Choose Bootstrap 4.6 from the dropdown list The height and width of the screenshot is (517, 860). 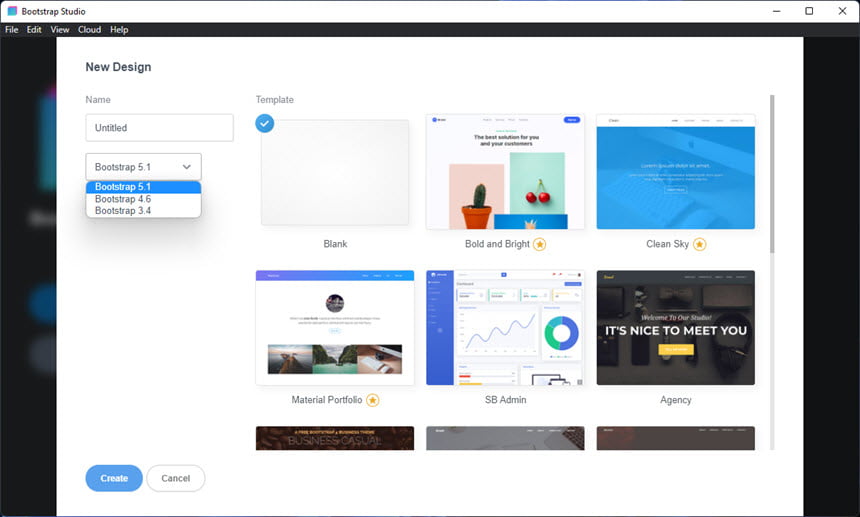point(144,199)
